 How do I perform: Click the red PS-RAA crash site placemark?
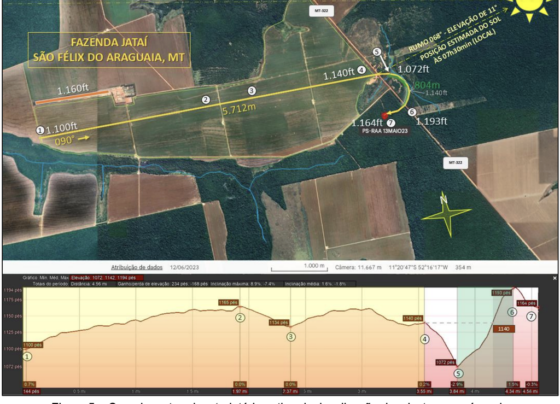[x=385, y=116]
